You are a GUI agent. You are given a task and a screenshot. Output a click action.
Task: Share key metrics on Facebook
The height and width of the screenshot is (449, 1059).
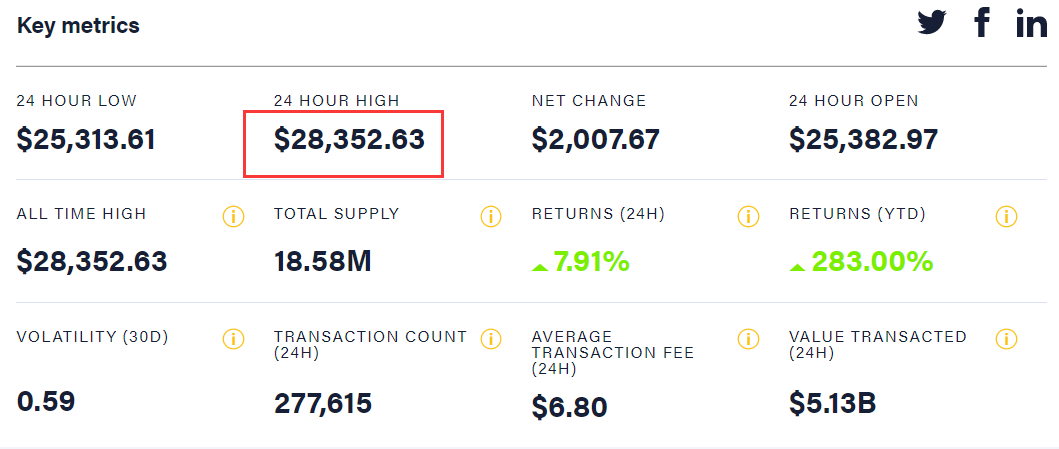pyautogui.click(x=982, y=23)
